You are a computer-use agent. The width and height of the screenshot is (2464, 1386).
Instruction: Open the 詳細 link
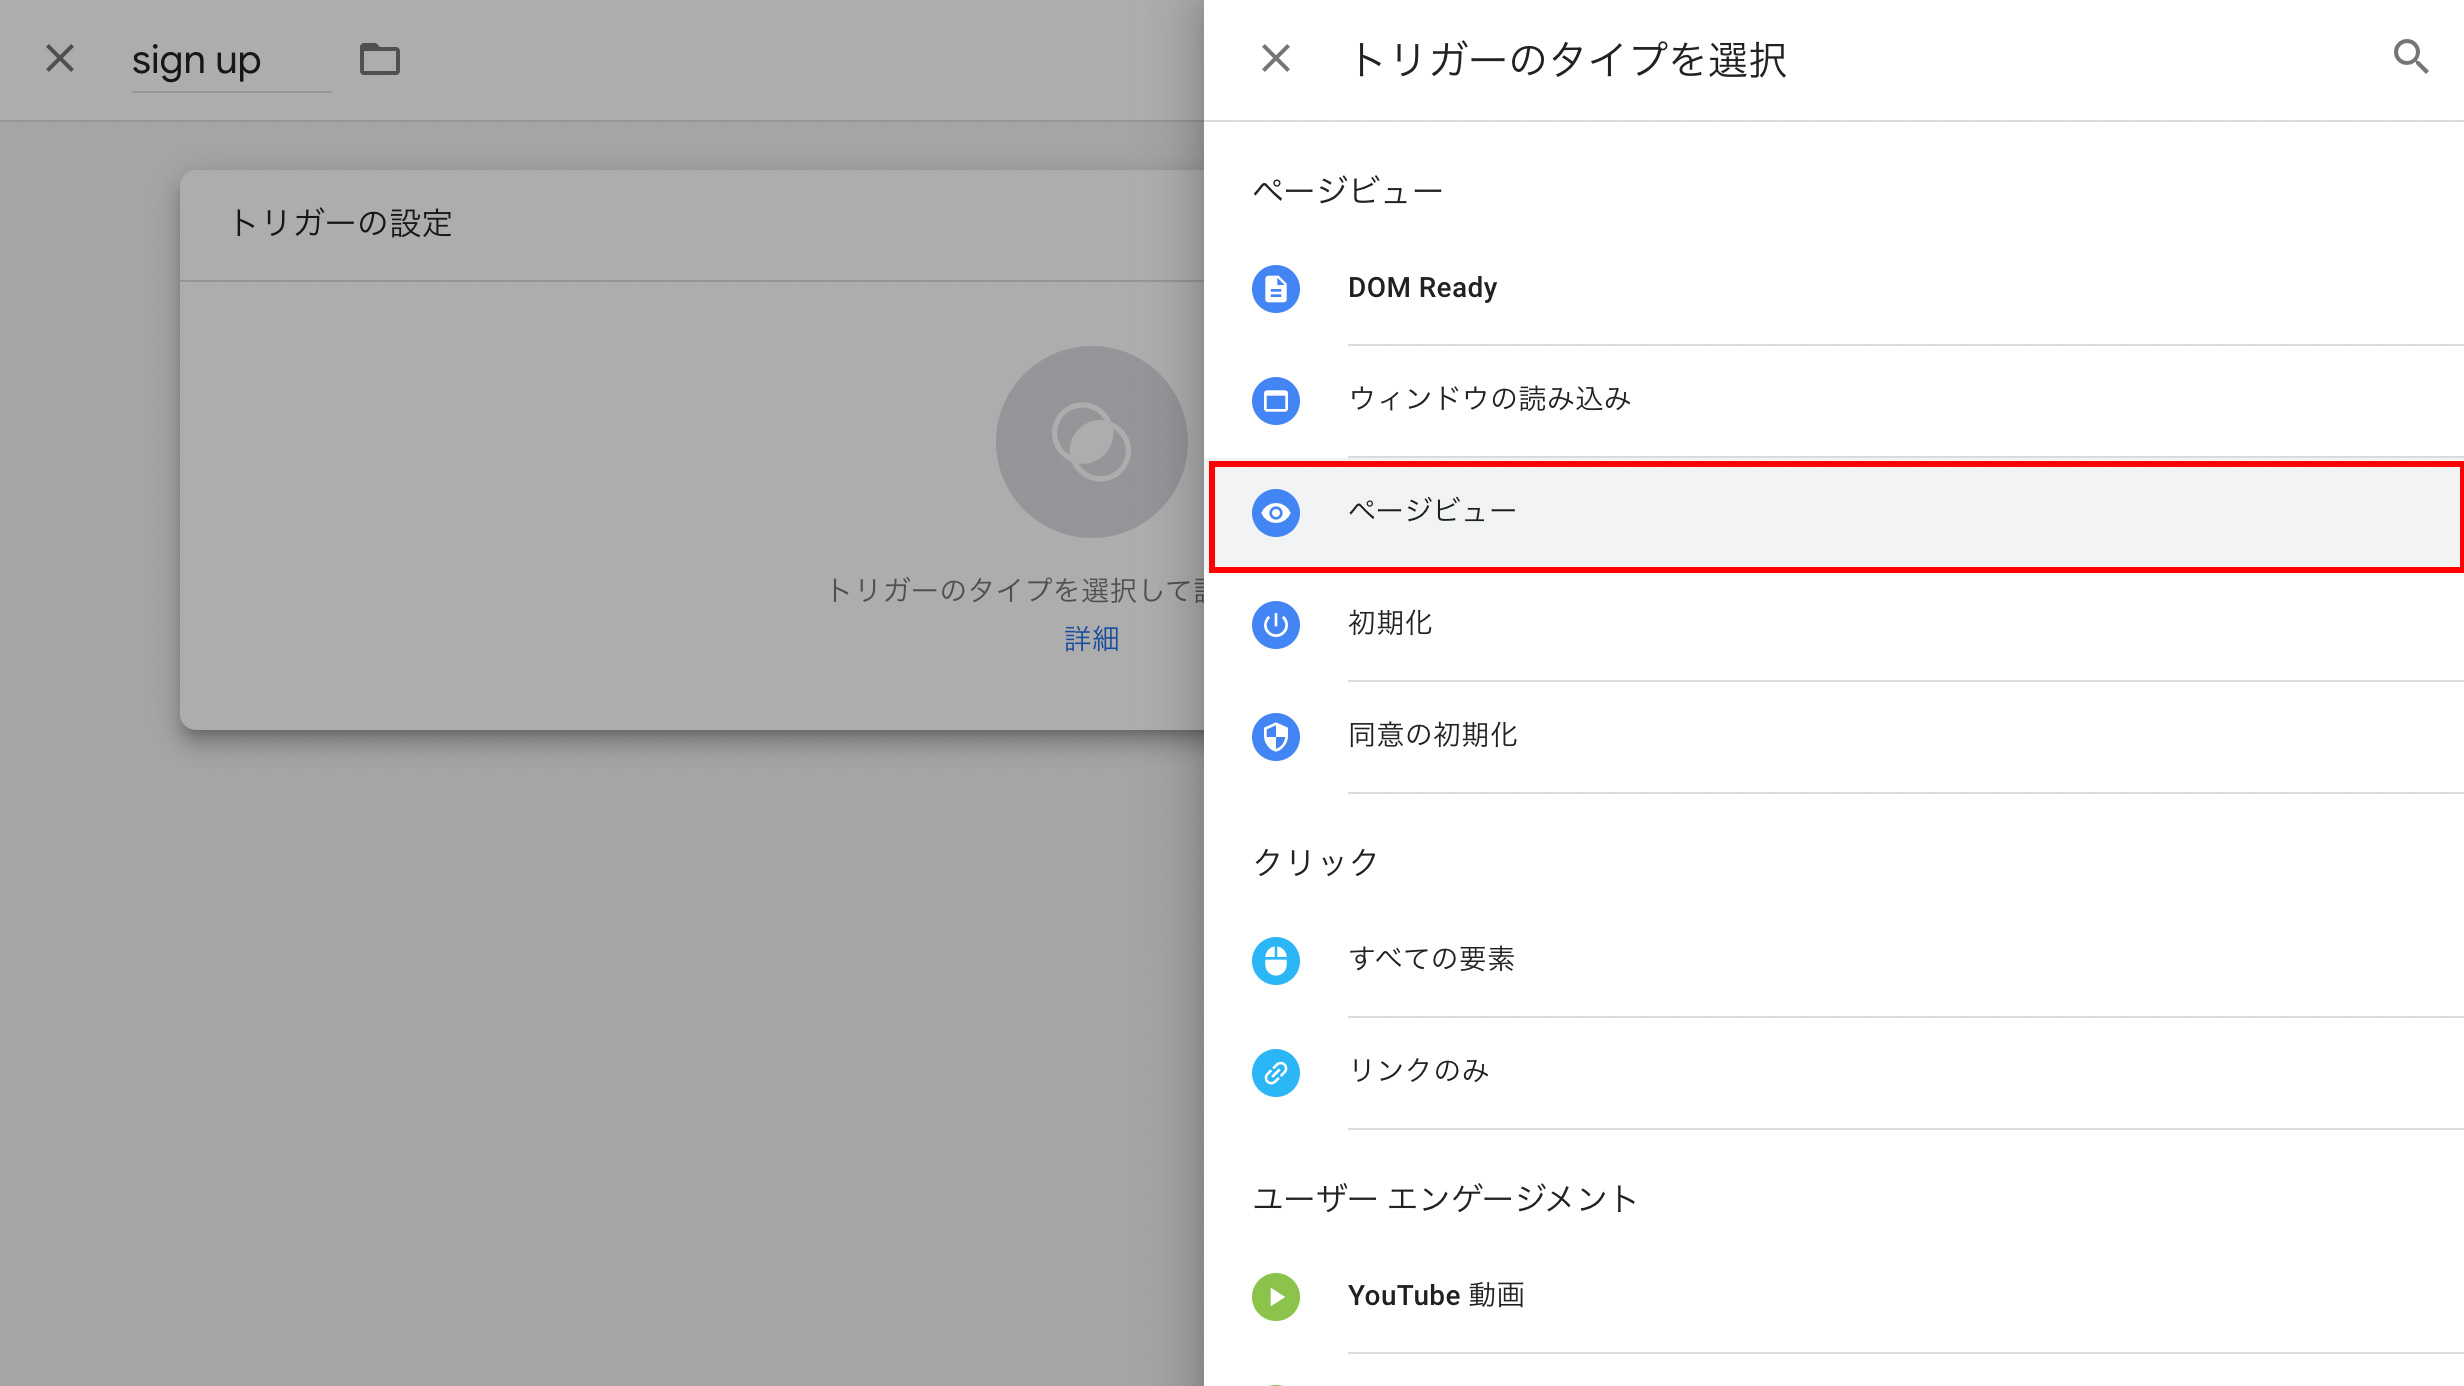1091,639
